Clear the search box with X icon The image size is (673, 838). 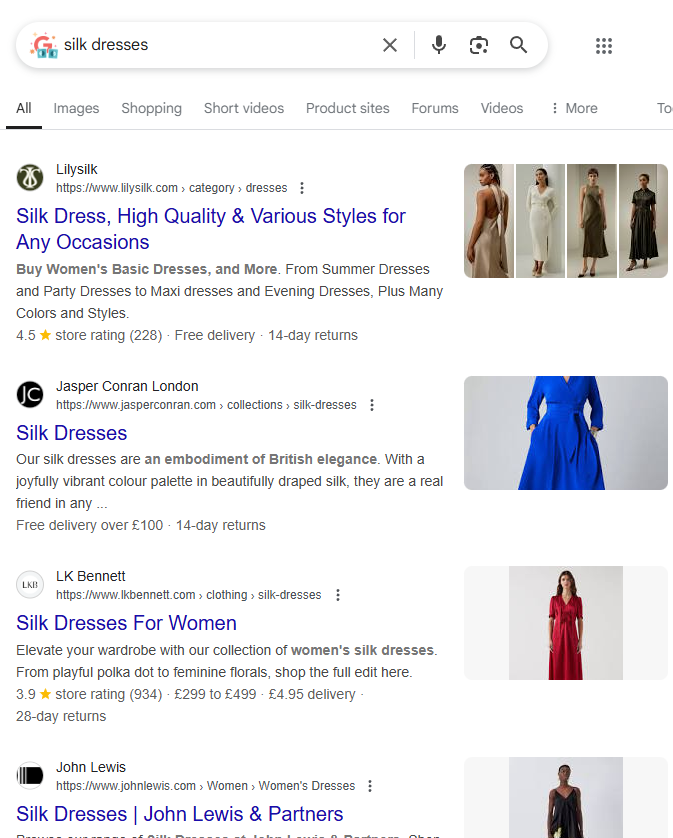(390, 45)
